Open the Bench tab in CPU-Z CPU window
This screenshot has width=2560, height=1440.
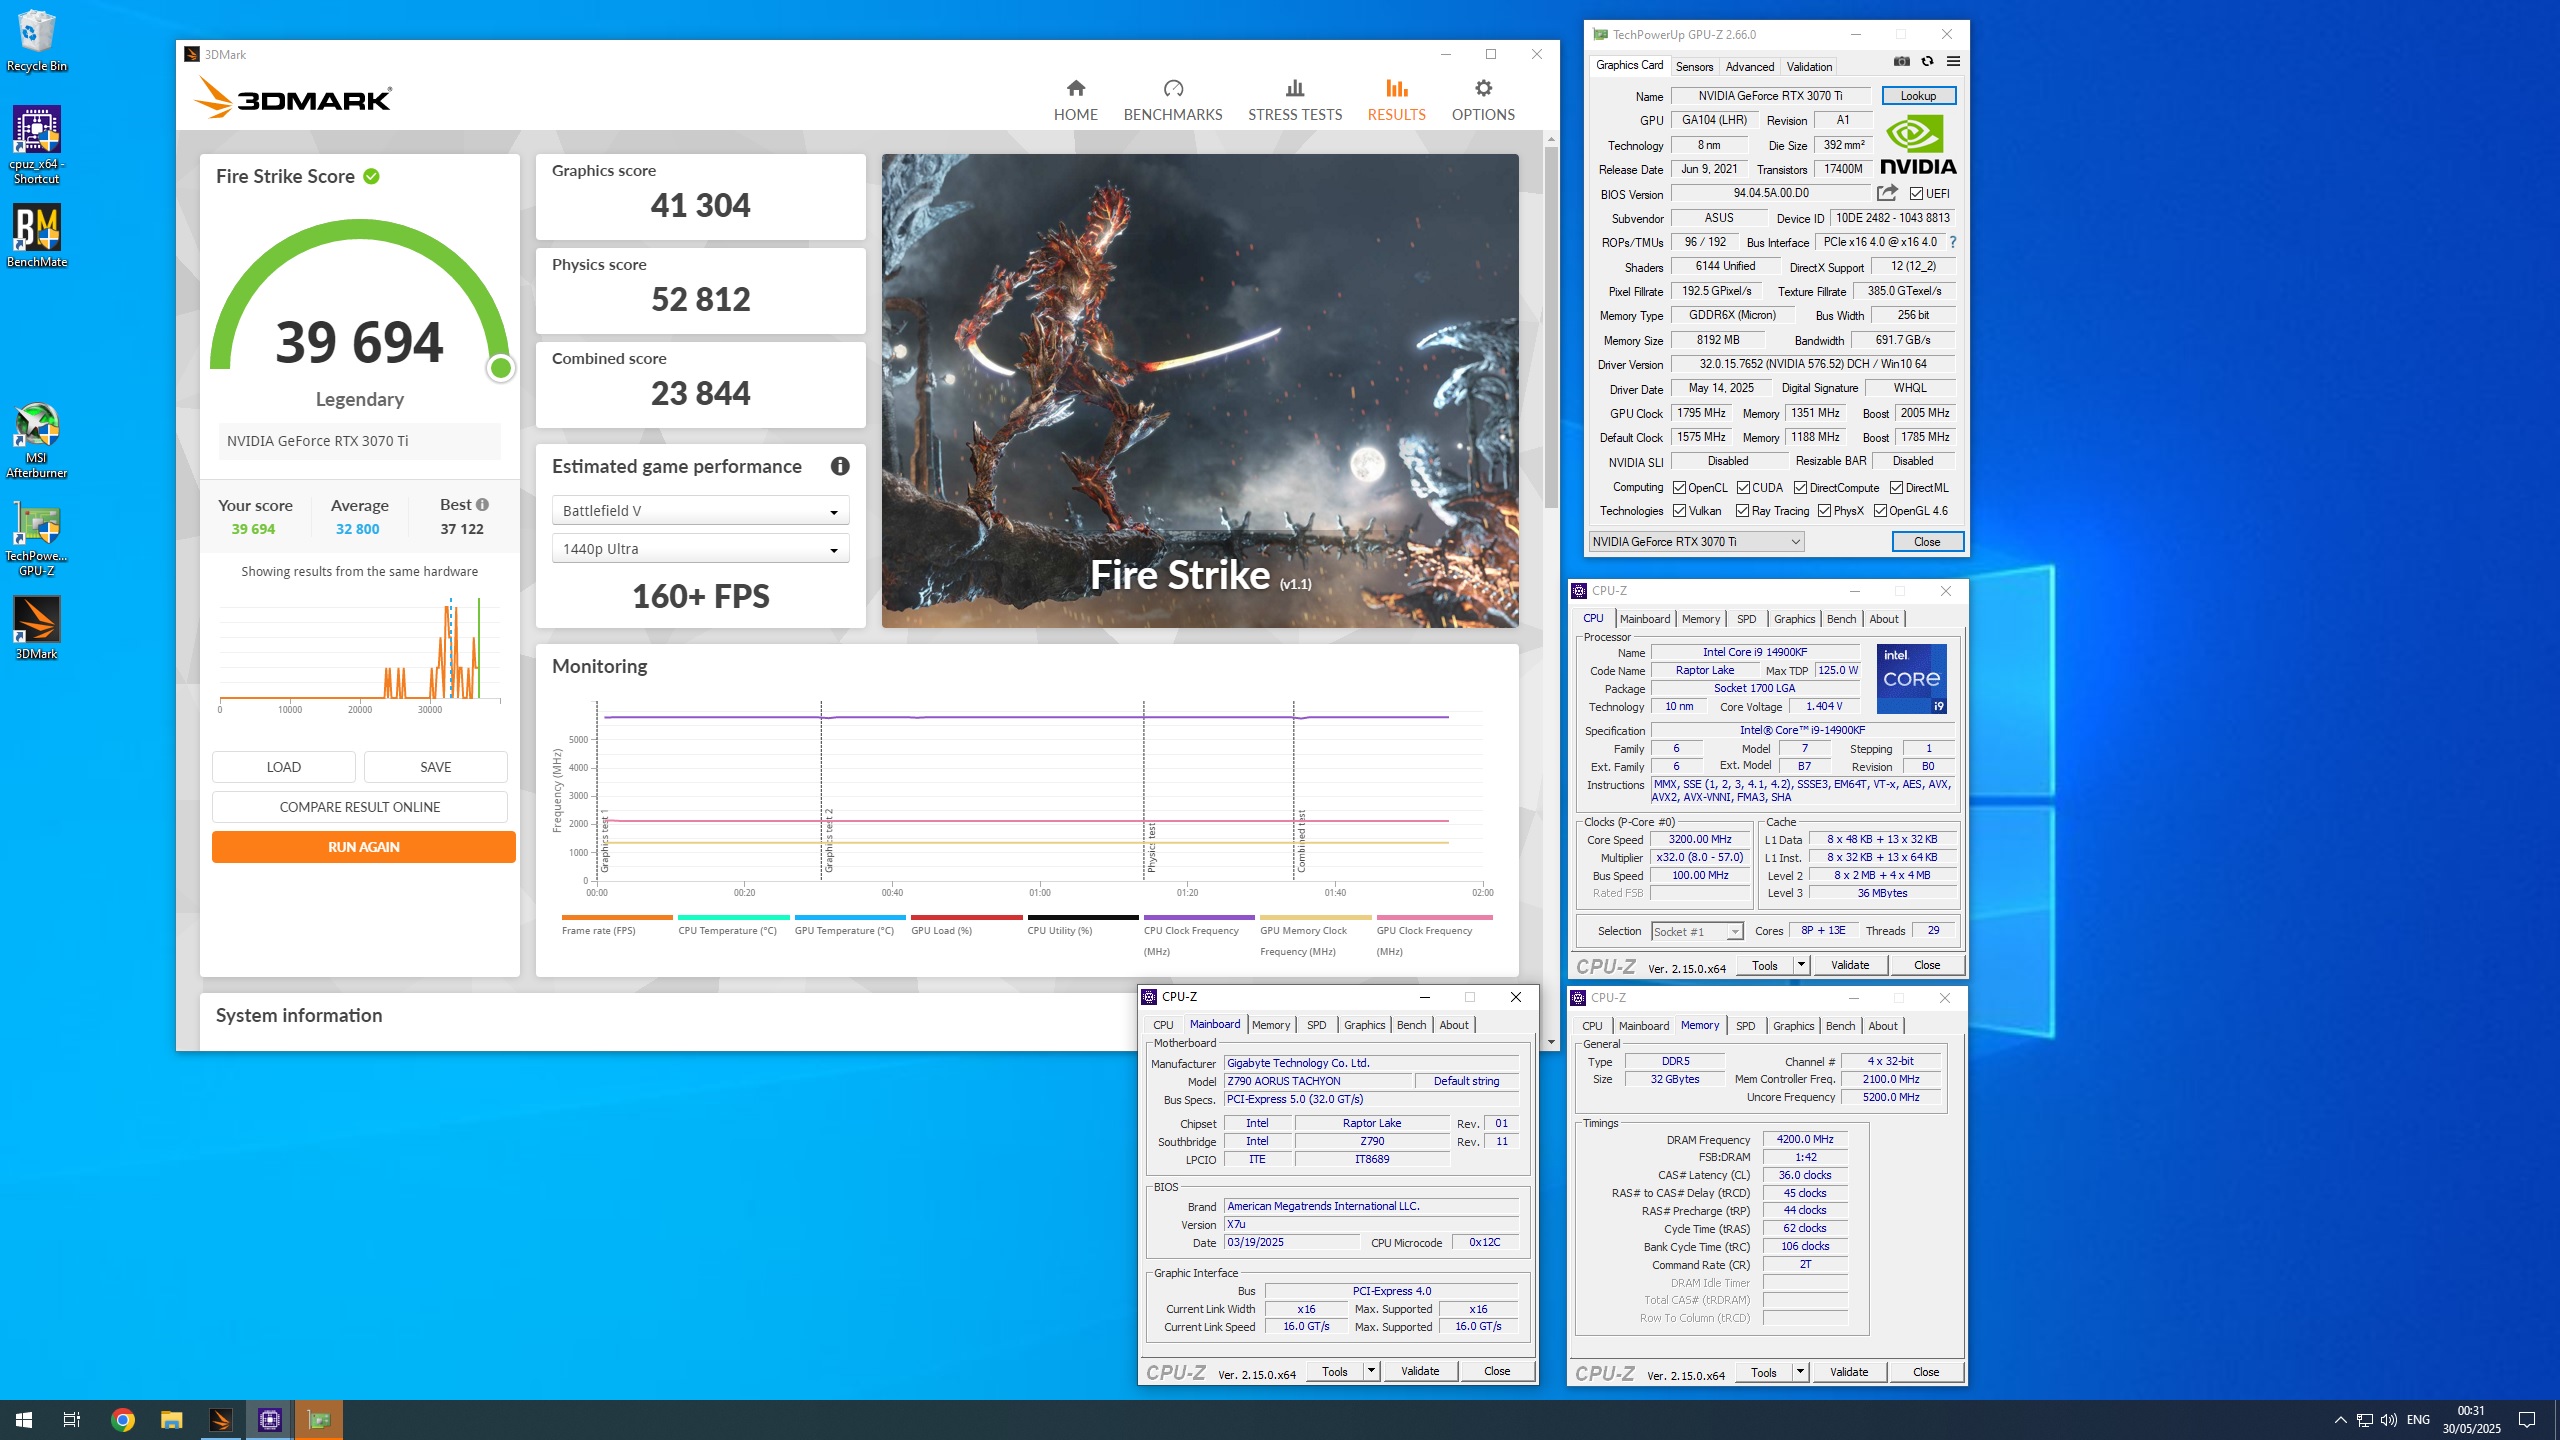click(x=1841, y=619)
